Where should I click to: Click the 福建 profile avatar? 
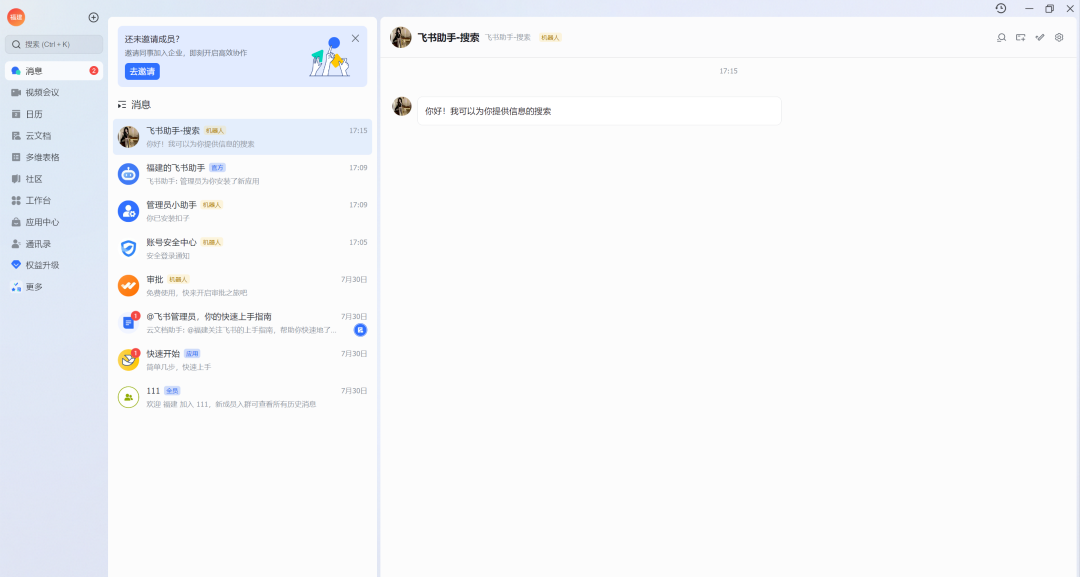coord(17,17)
